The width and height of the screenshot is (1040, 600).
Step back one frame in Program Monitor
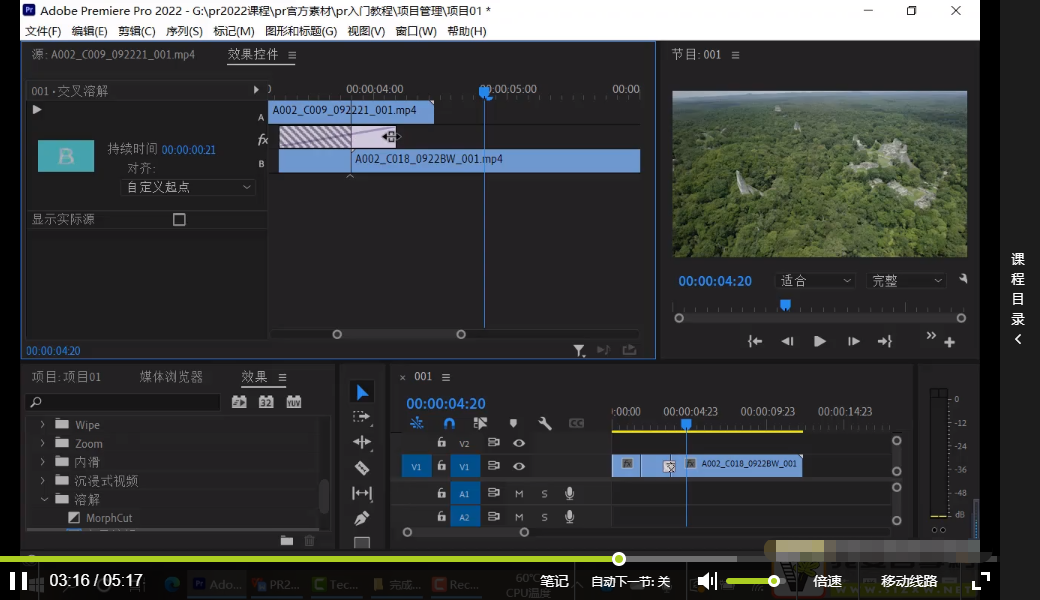(x=787, y=341)
